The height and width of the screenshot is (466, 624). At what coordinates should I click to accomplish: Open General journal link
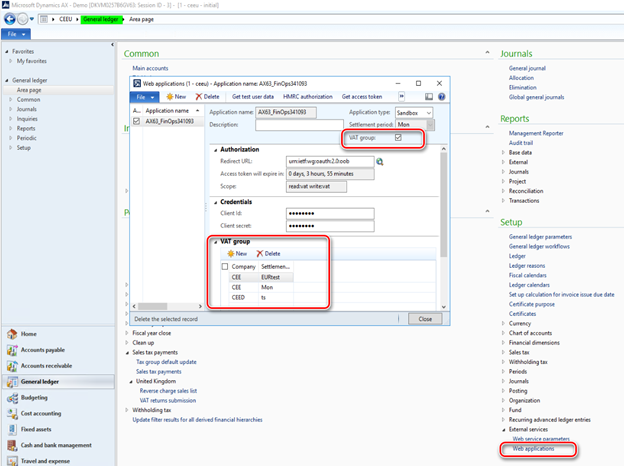click(527, 68)
